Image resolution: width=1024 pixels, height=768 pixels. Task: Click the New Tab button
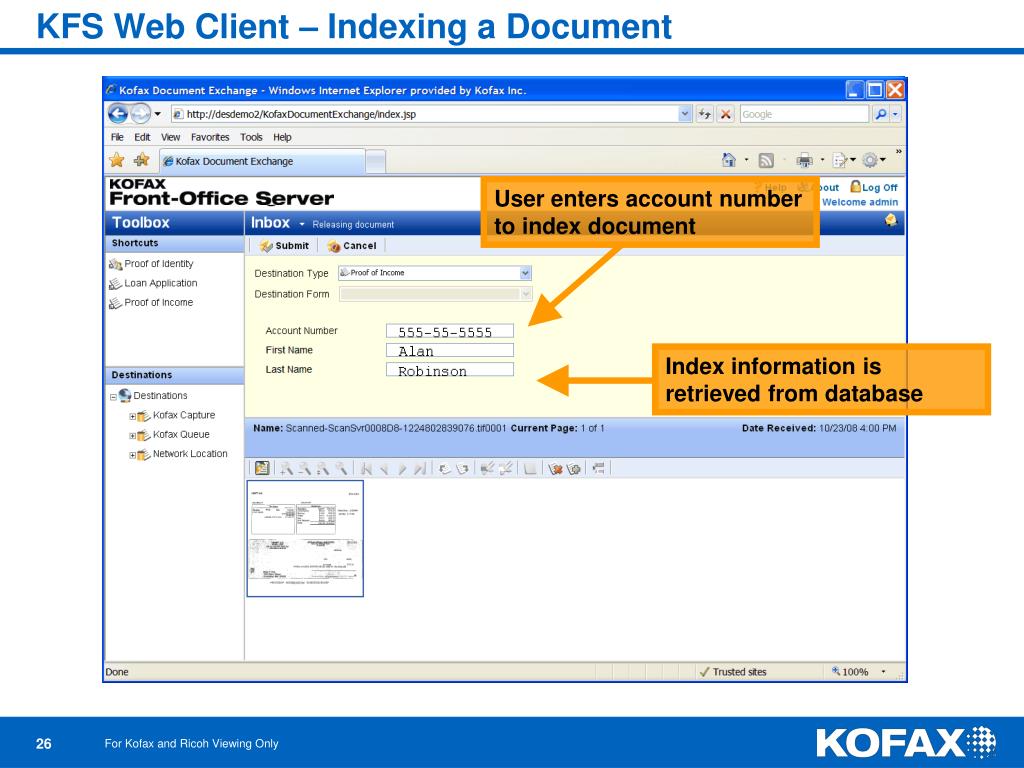coord(376,161)
